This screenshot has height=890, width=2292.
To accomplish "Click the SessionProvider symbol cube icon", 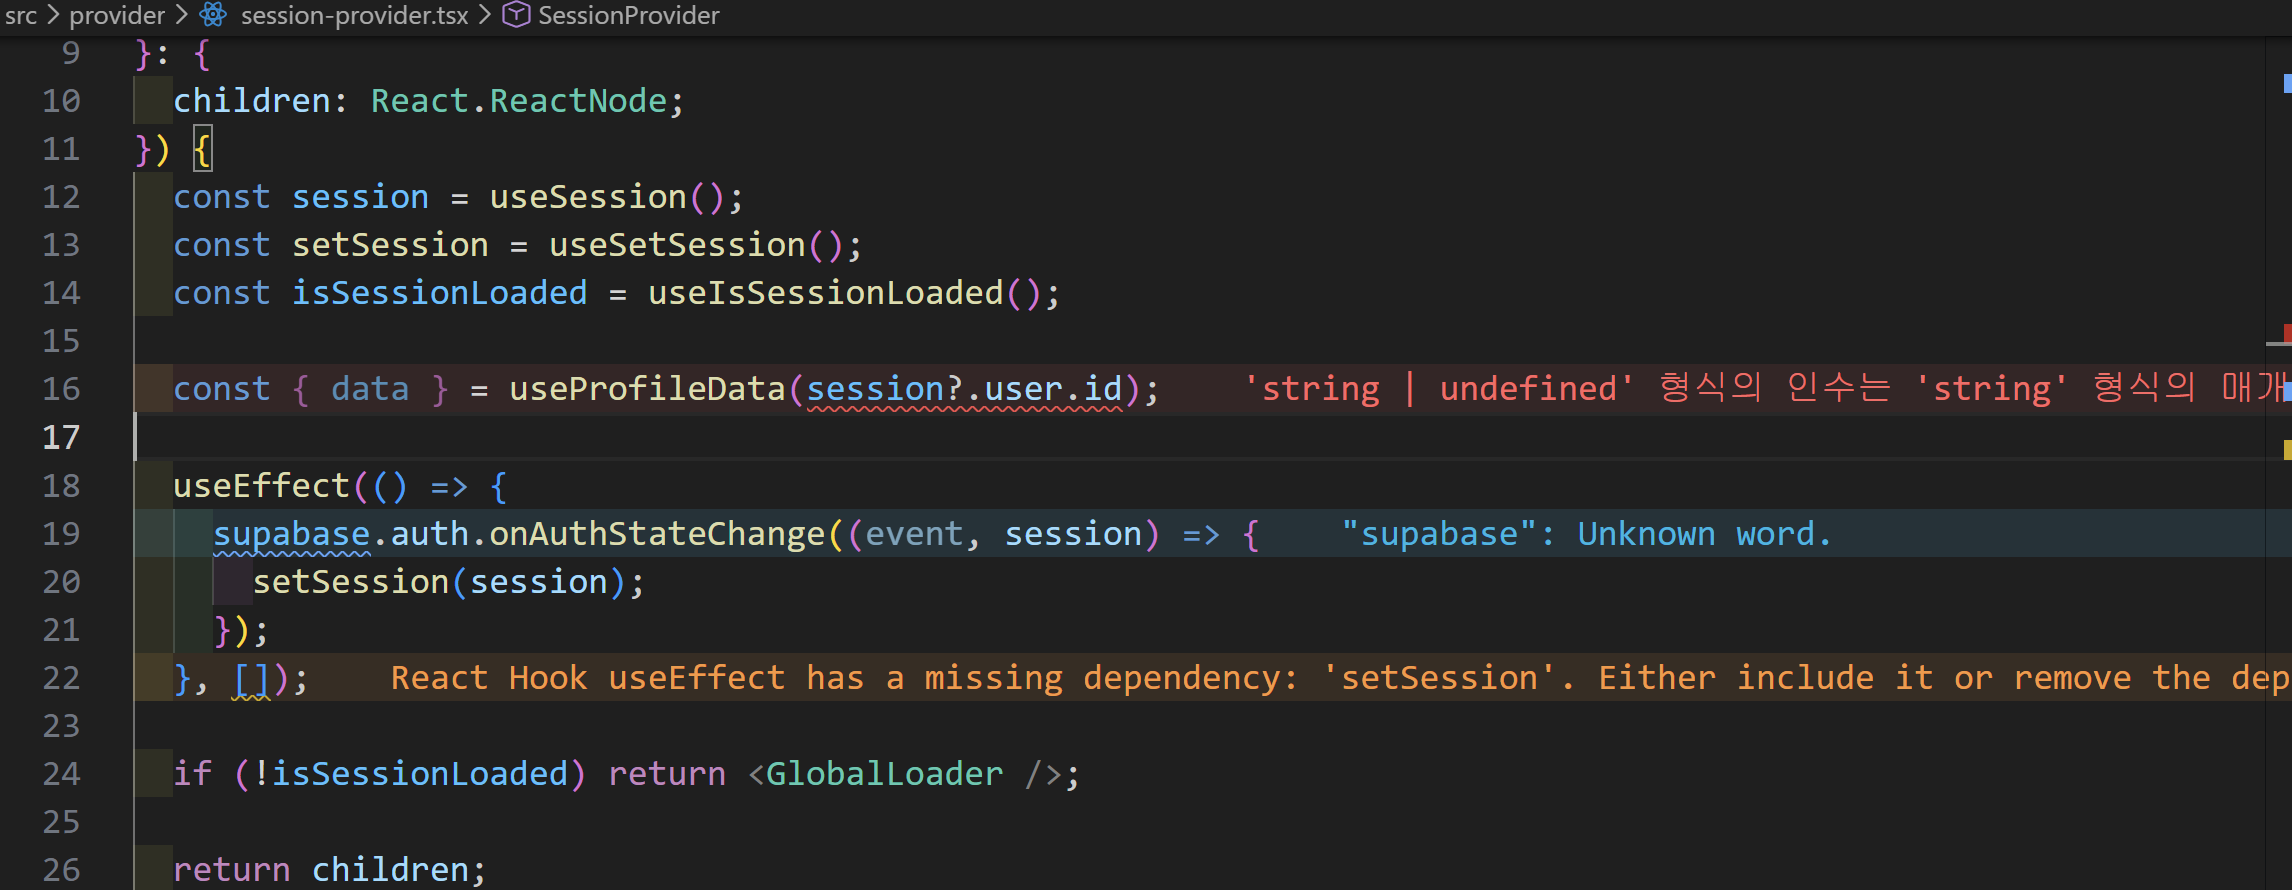I will pyautogui.click(x=516, y=15).
